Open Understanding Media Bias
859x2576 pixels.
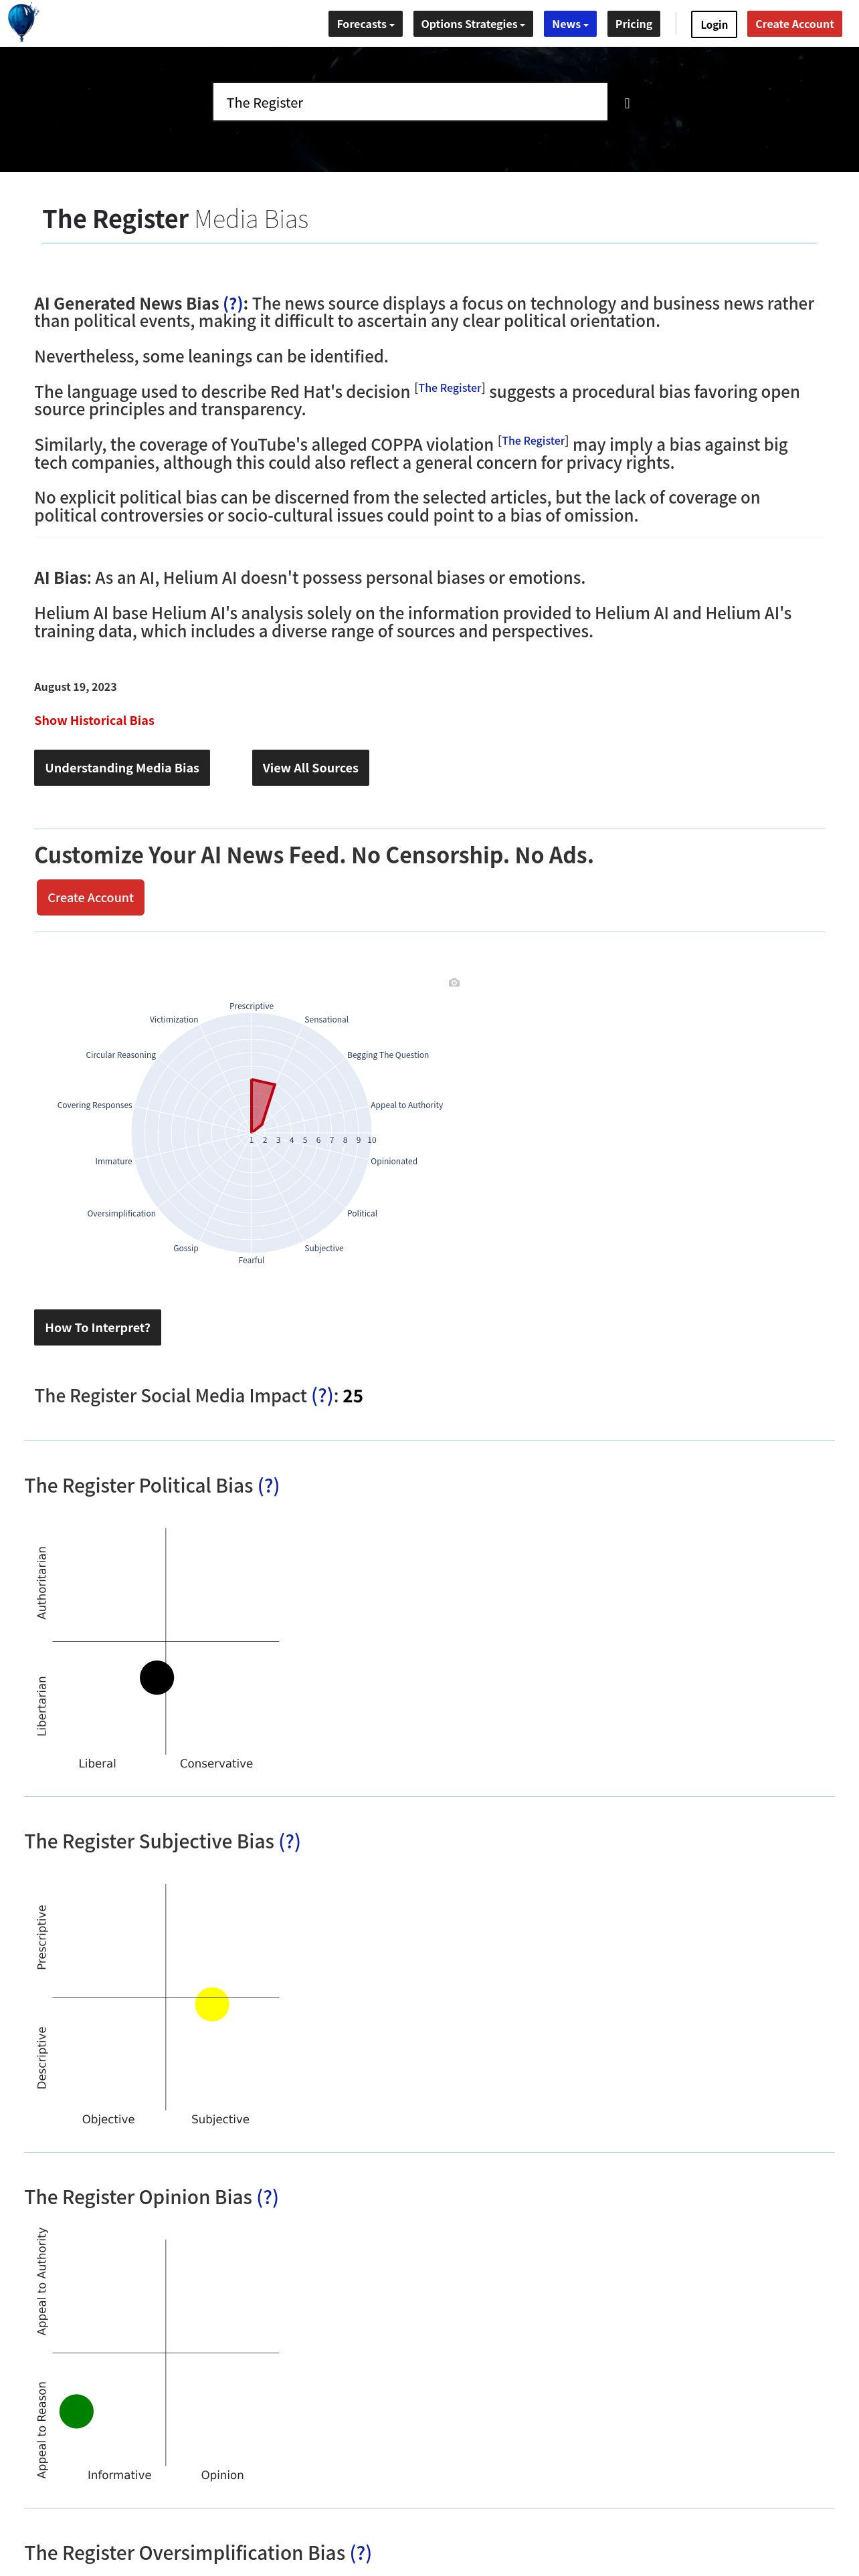(122, 768)
